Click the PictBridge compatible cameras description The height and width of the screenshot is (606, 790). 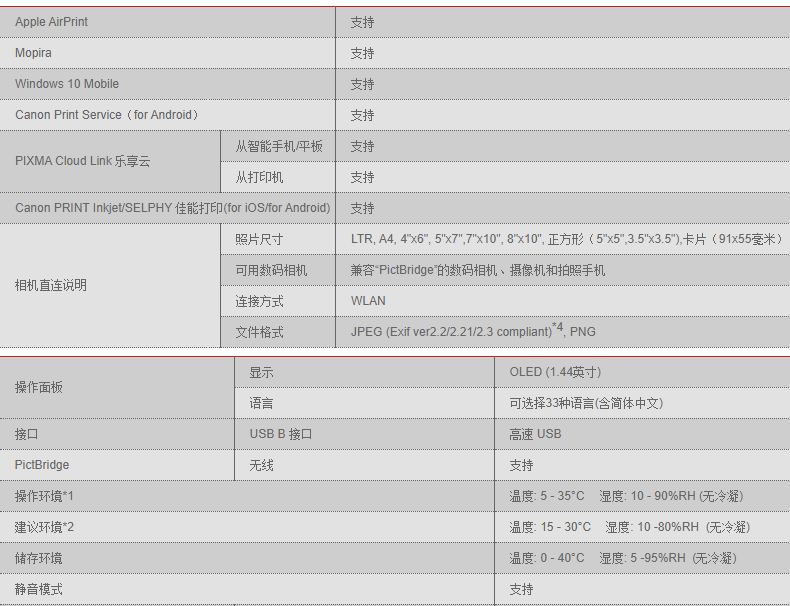click(x=478, y=271)
